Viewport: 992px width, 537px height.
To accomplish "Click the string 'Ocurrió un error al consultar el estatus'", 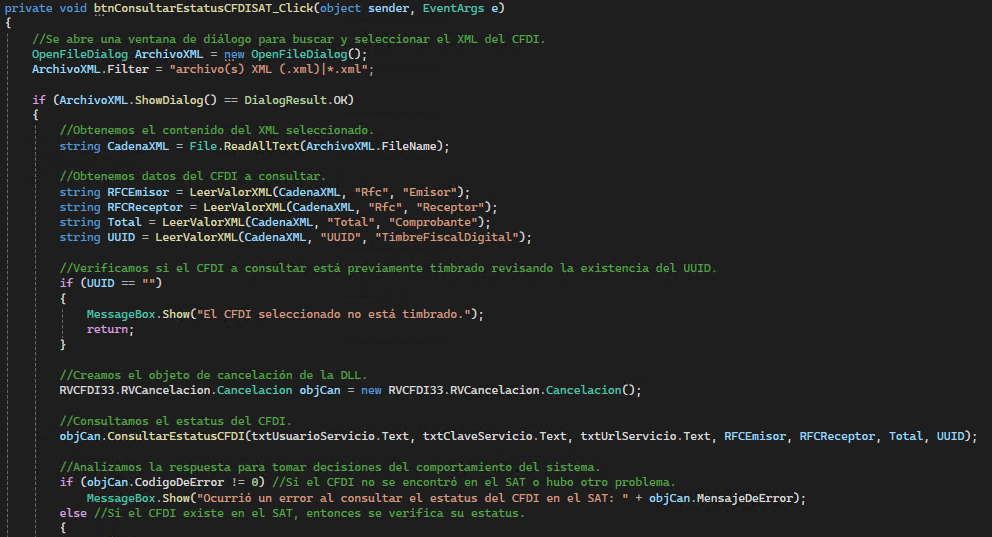I will 412,498.
